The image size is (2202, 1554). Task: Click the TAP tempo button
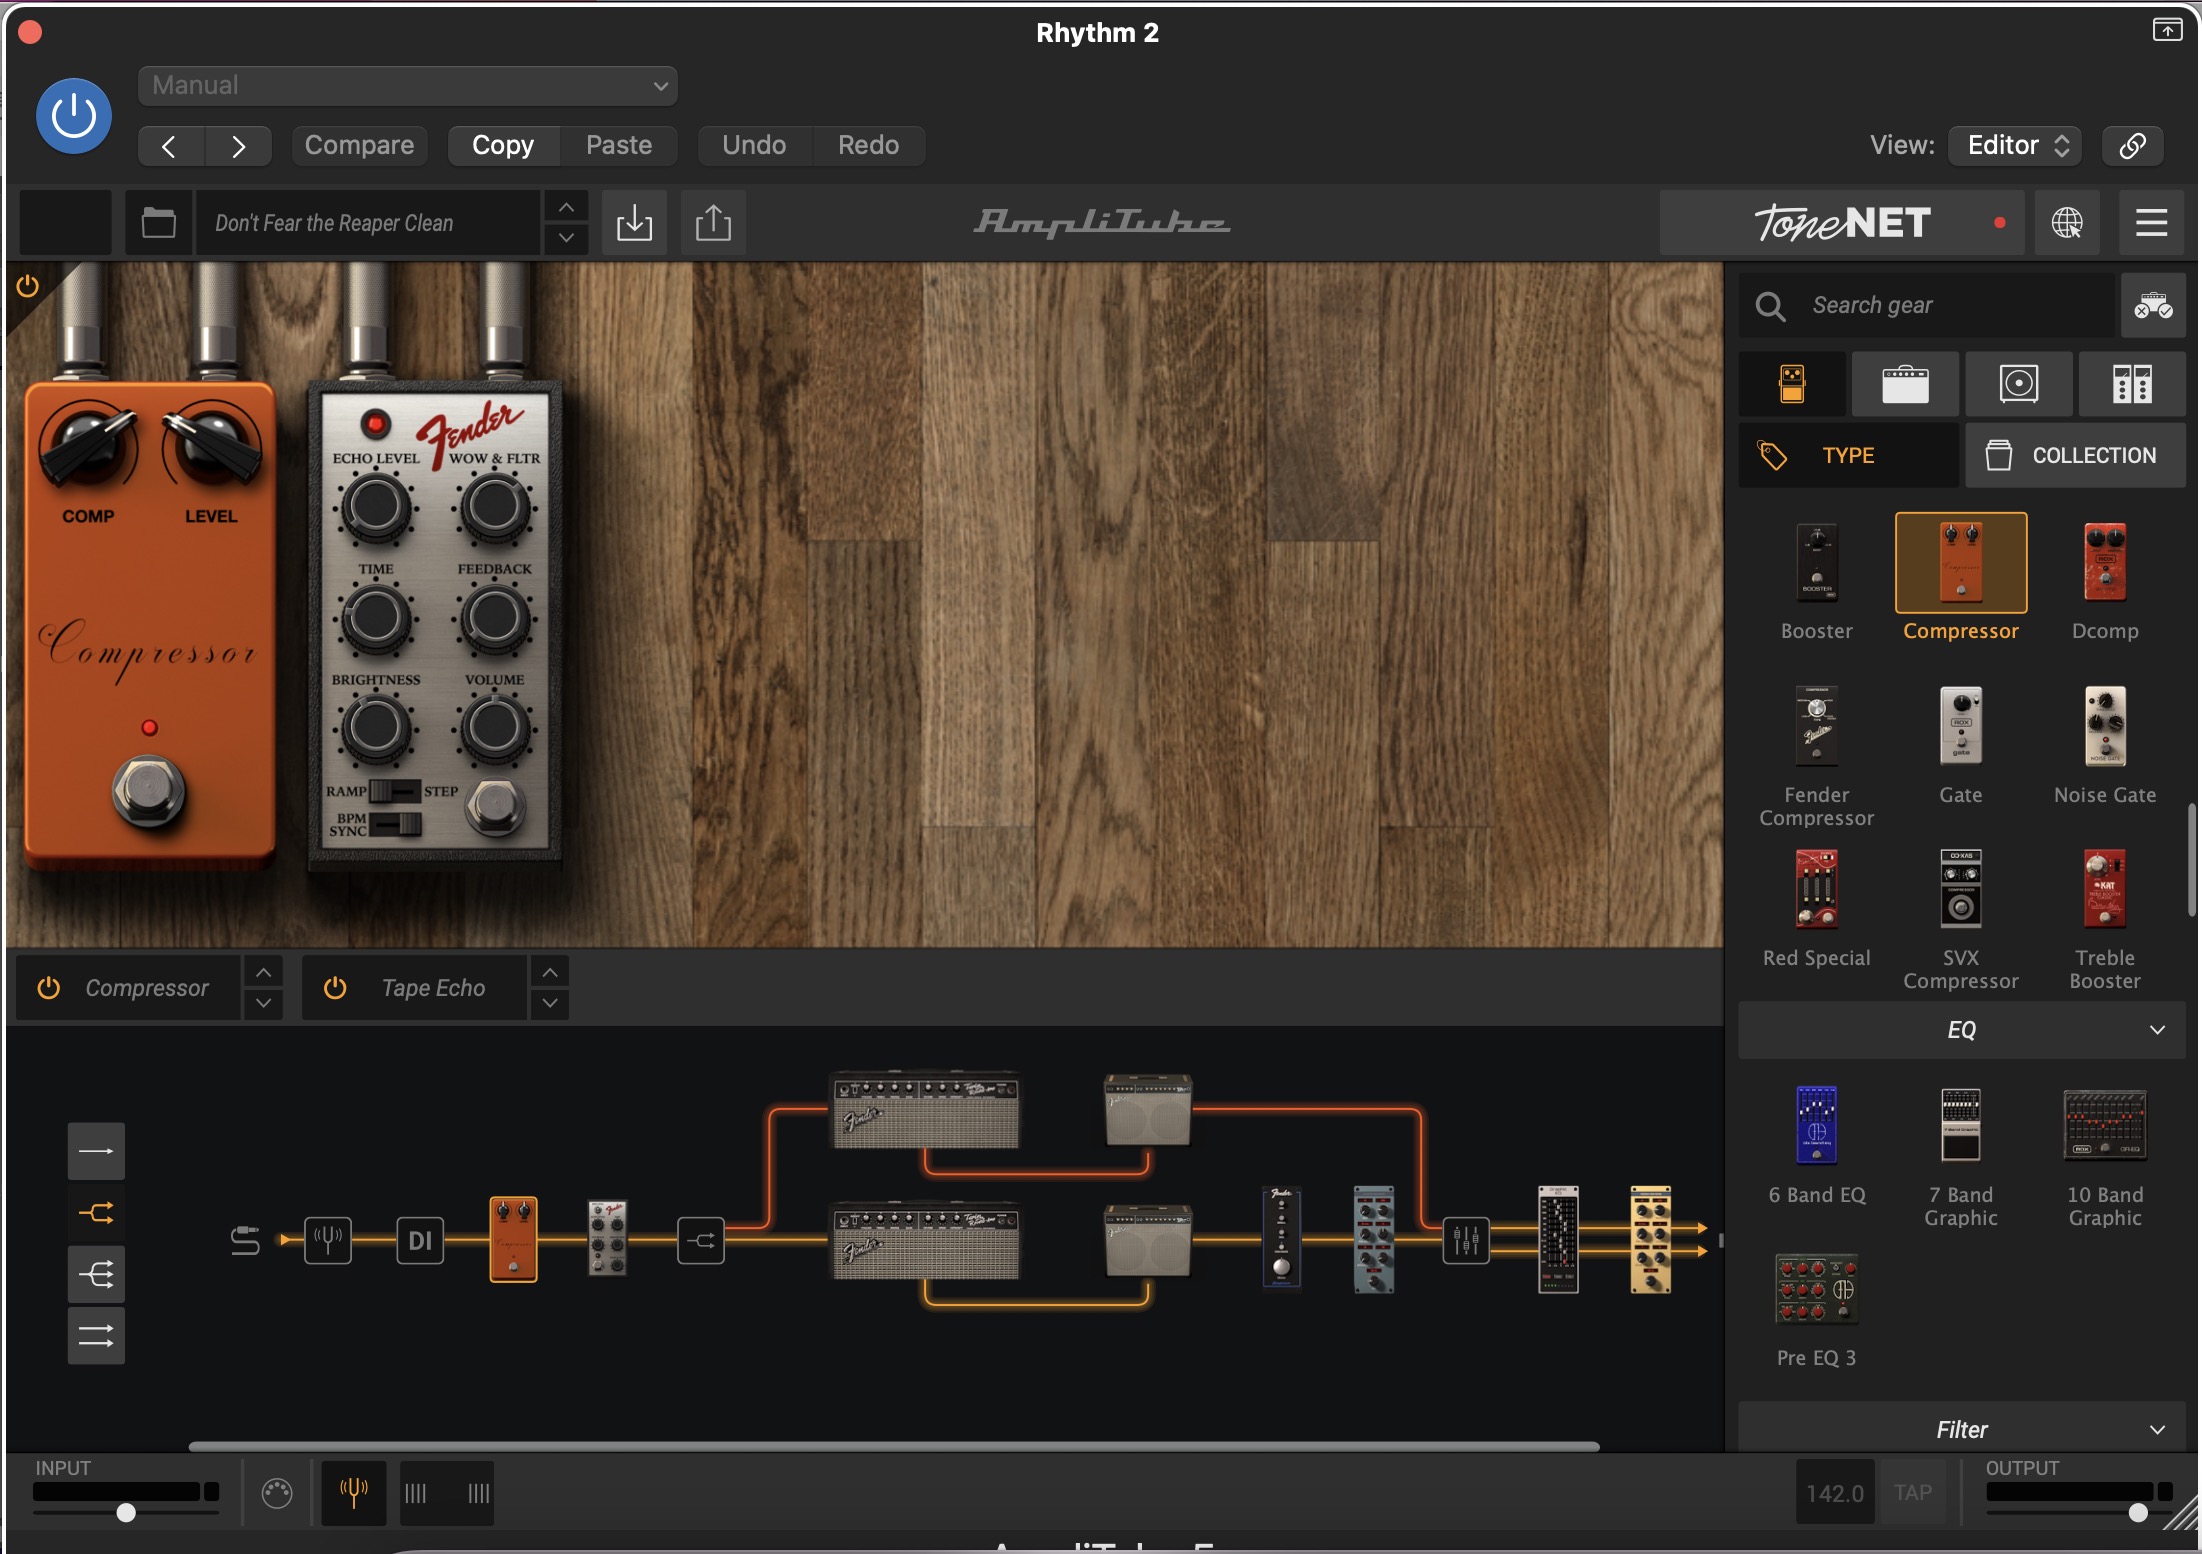(1913, 1493)
